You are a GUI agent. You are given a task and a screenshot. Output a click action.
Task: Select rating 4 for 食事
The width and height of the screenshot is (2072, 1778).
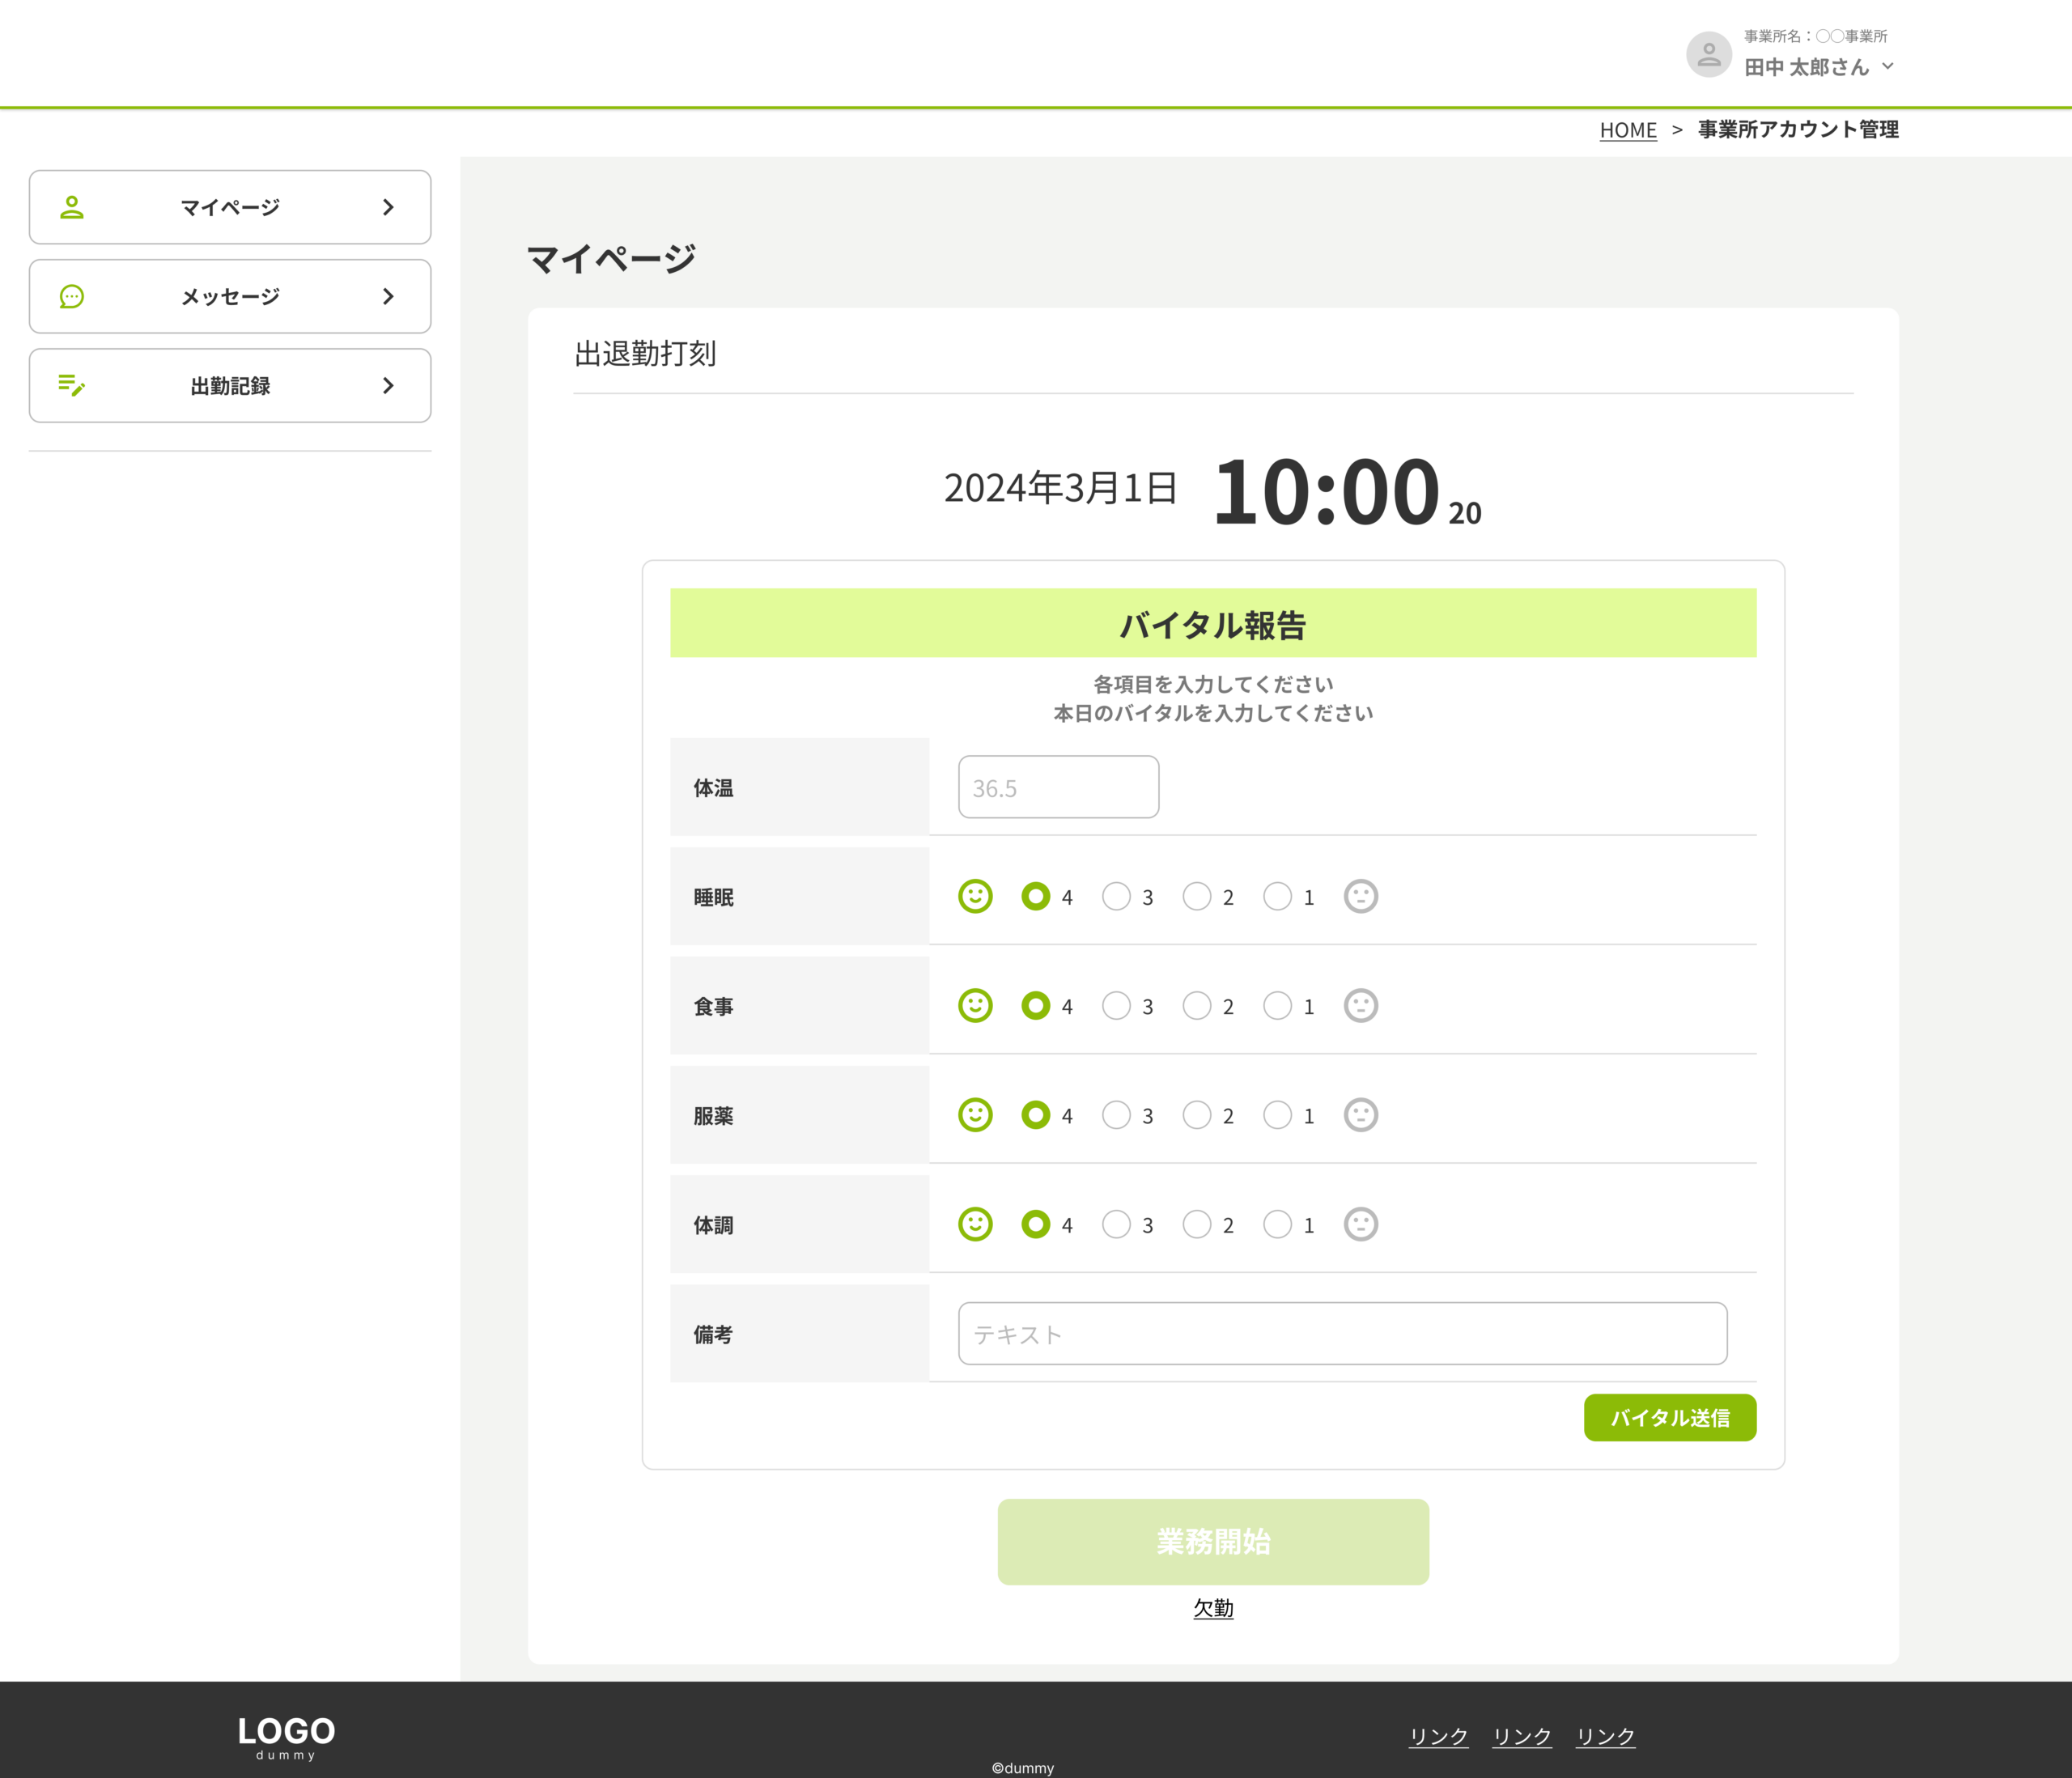coord(1036,1005)
